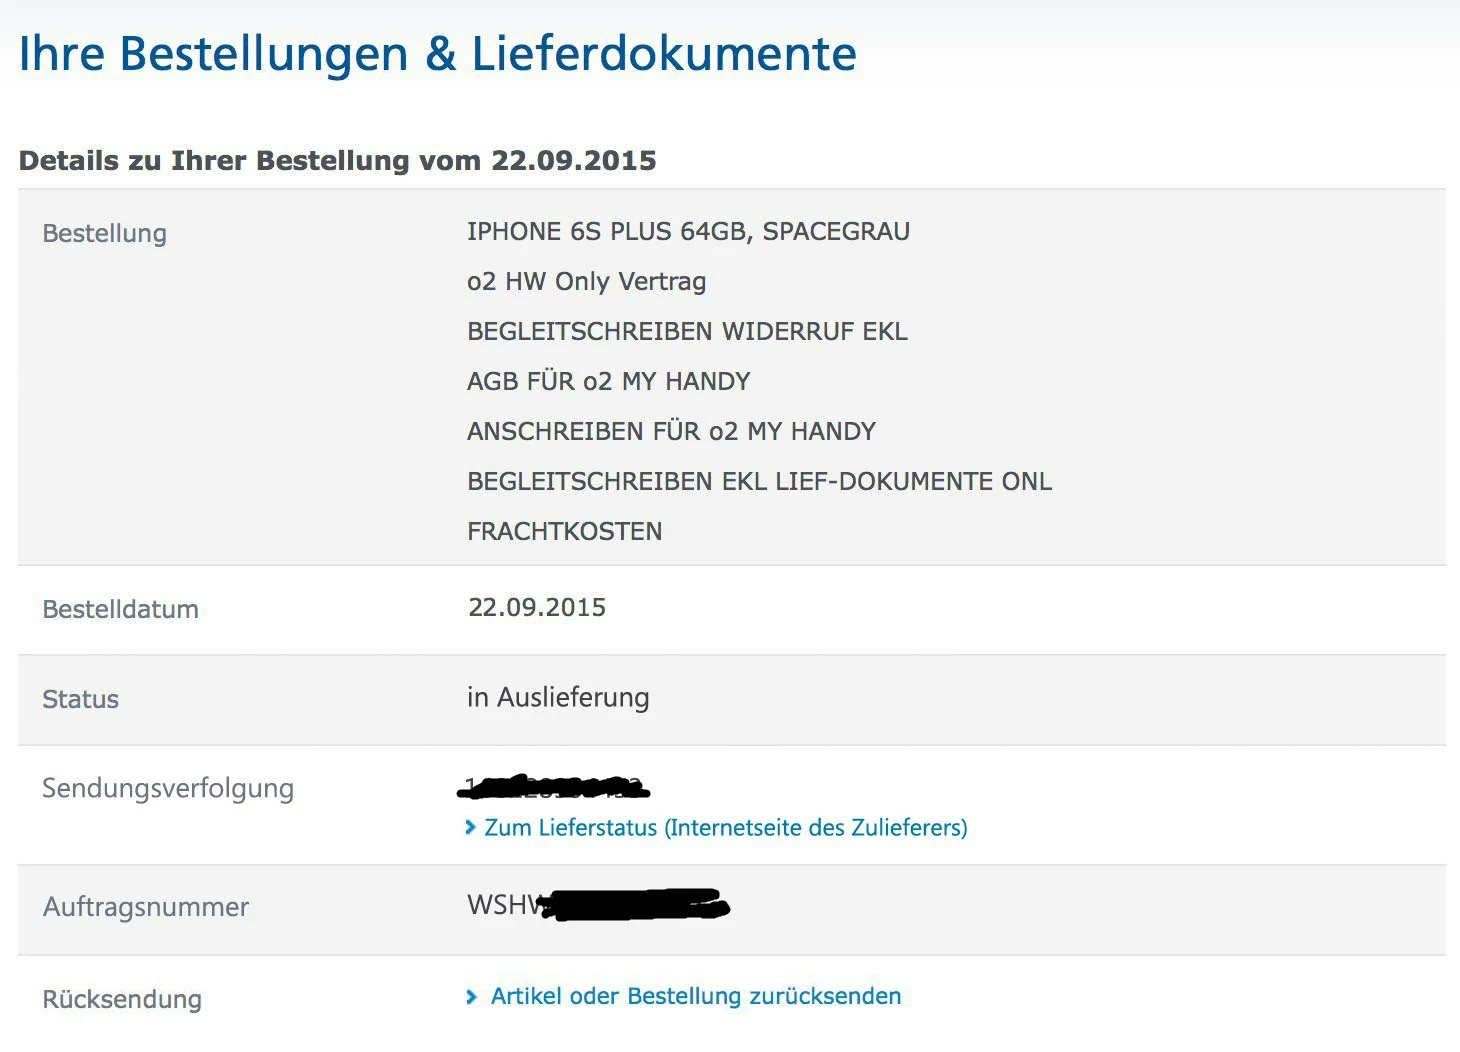Click the Auftragsnummer row label

click(146, 907)
